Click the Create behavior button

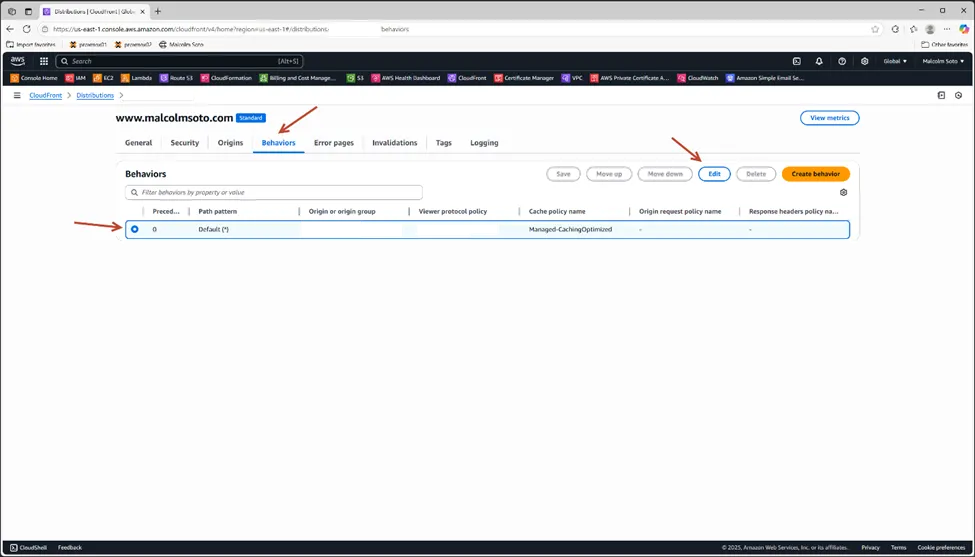(x=816, y=174)
